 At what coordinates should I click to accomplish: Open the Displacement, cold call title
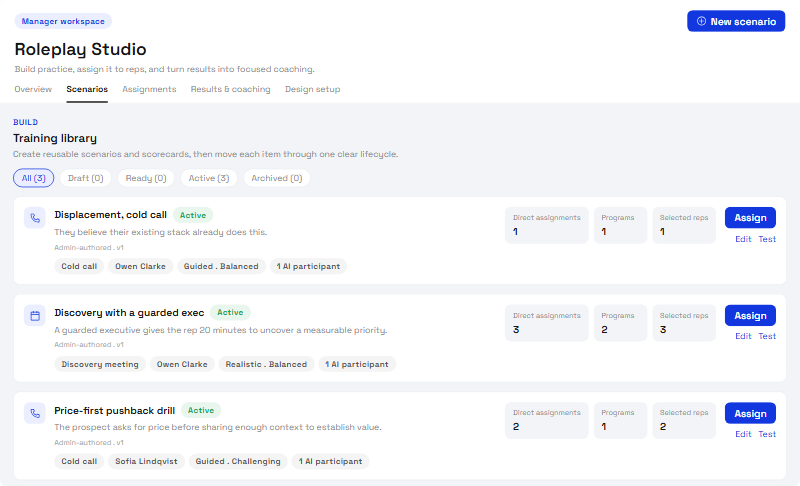tap(111, 215)
